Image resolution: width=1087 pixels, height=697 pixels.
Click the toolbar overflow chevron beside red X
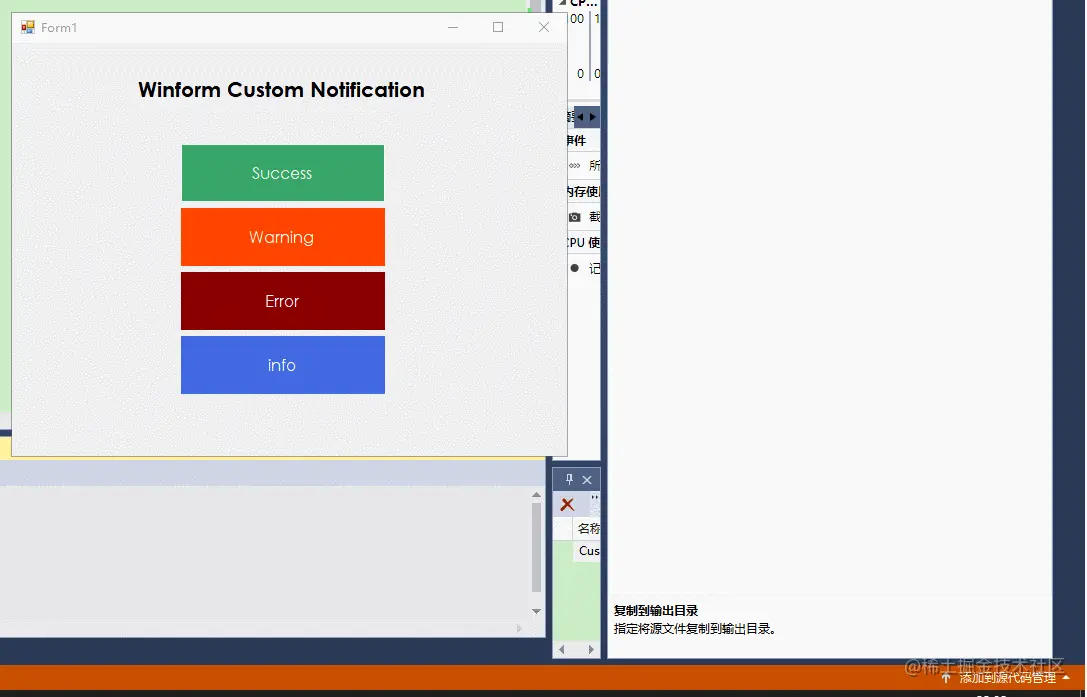[594, 497]
